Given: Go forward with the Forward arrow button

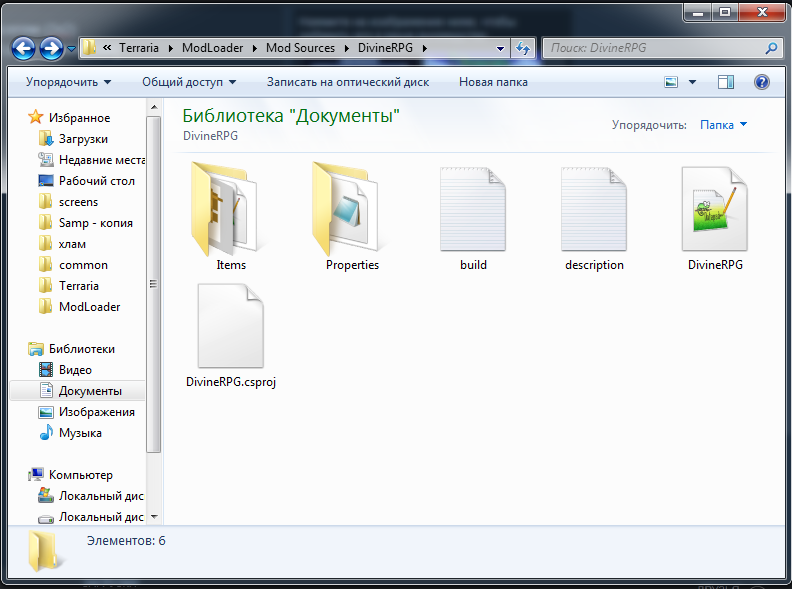Looking at the screenshot, I should click(x=51, y=48).
